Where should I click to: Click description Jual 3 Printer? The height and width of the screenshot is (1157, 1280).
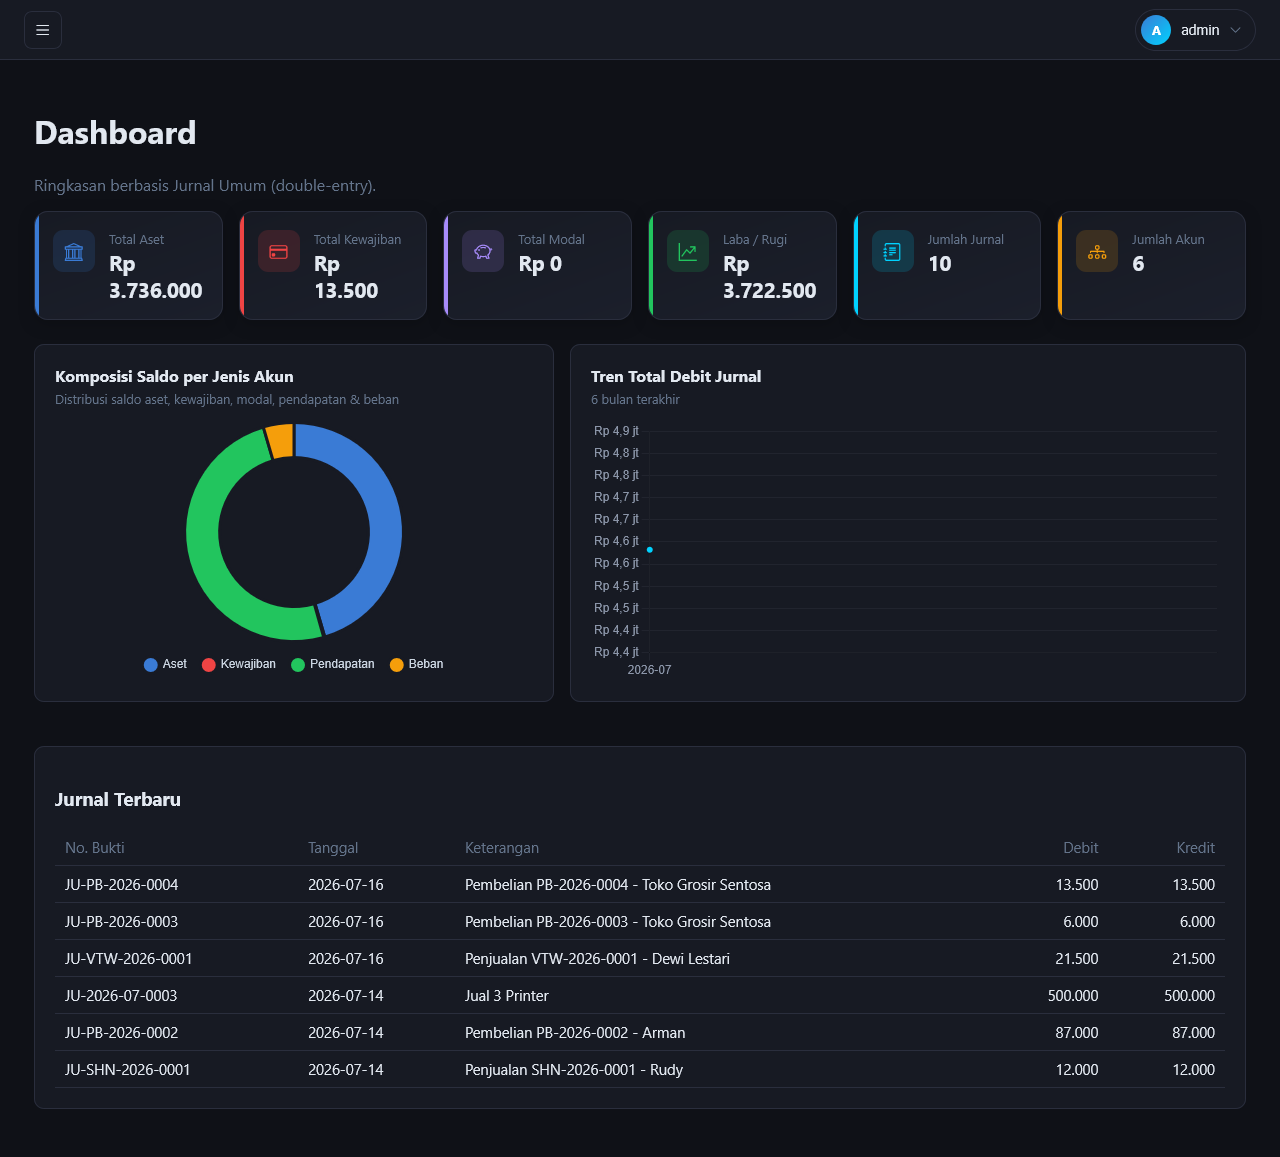pyautogui.click(x=507, y=996)
